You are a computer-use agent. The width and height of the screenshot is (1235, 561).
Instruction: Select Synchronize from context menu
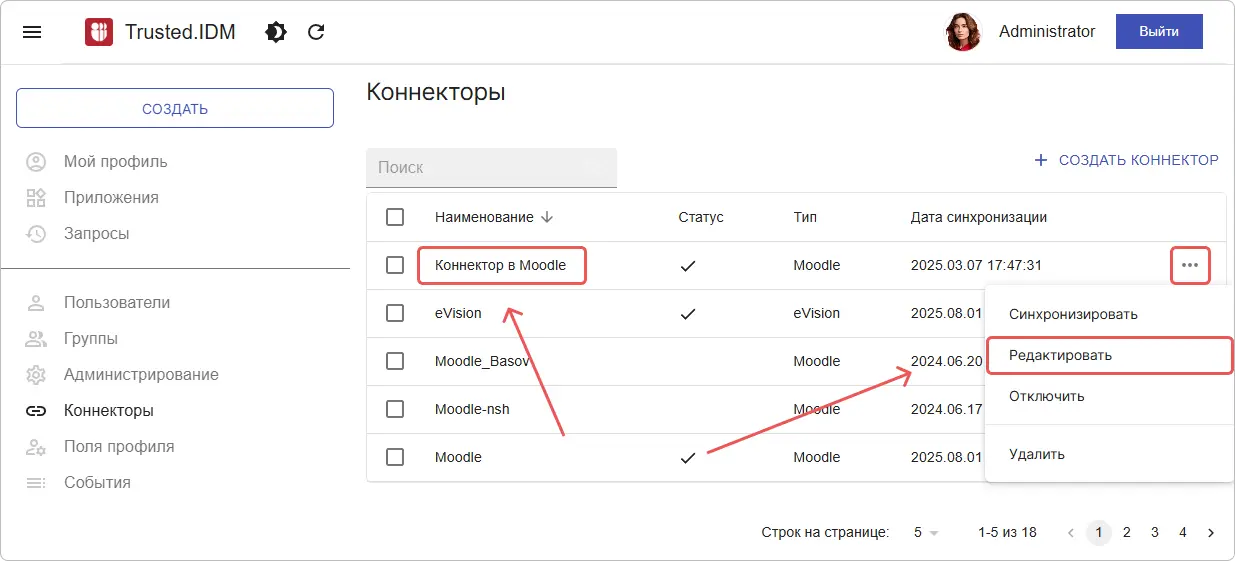coord(1073,314)
